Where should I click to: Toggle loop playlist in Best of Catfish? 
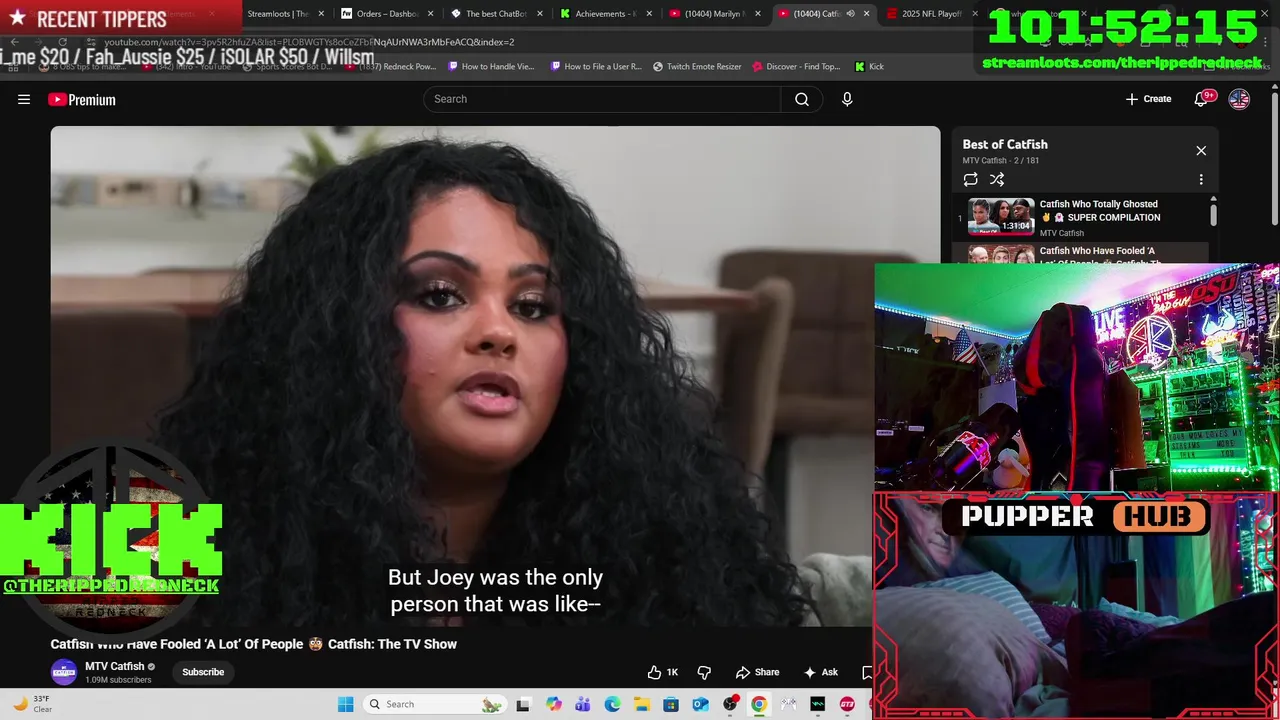point(970,179)
